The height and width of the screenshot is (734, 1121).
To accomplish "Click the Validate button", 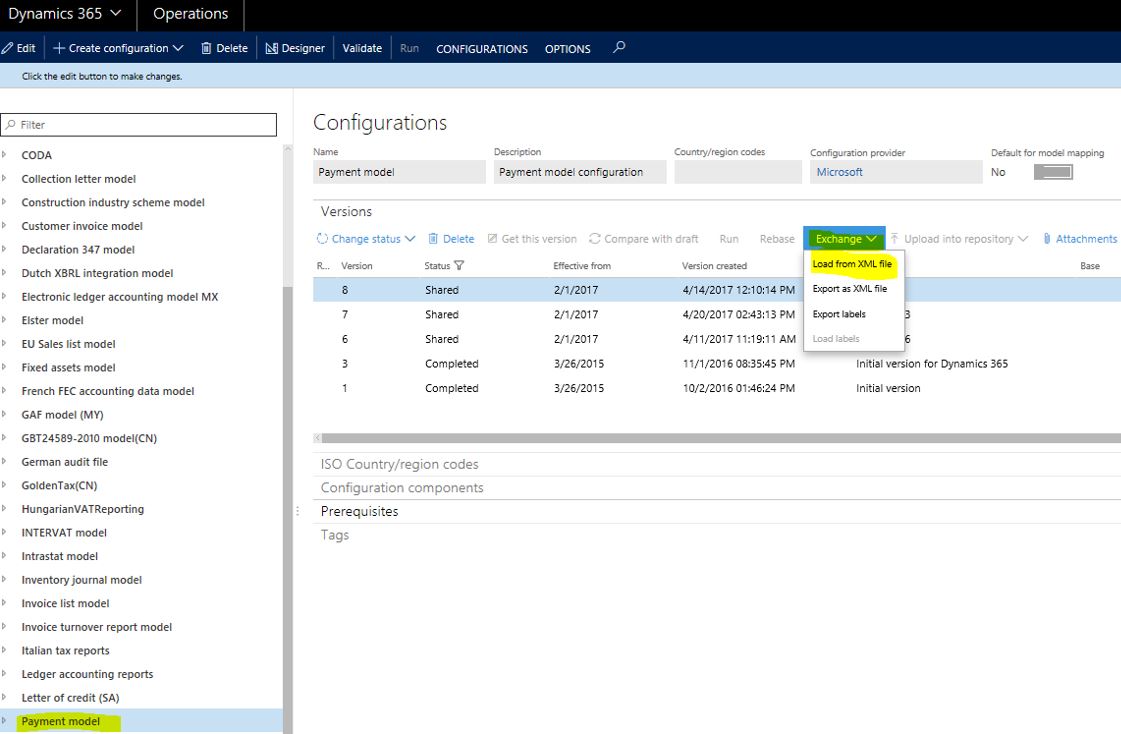I will [x=362, y=48].
